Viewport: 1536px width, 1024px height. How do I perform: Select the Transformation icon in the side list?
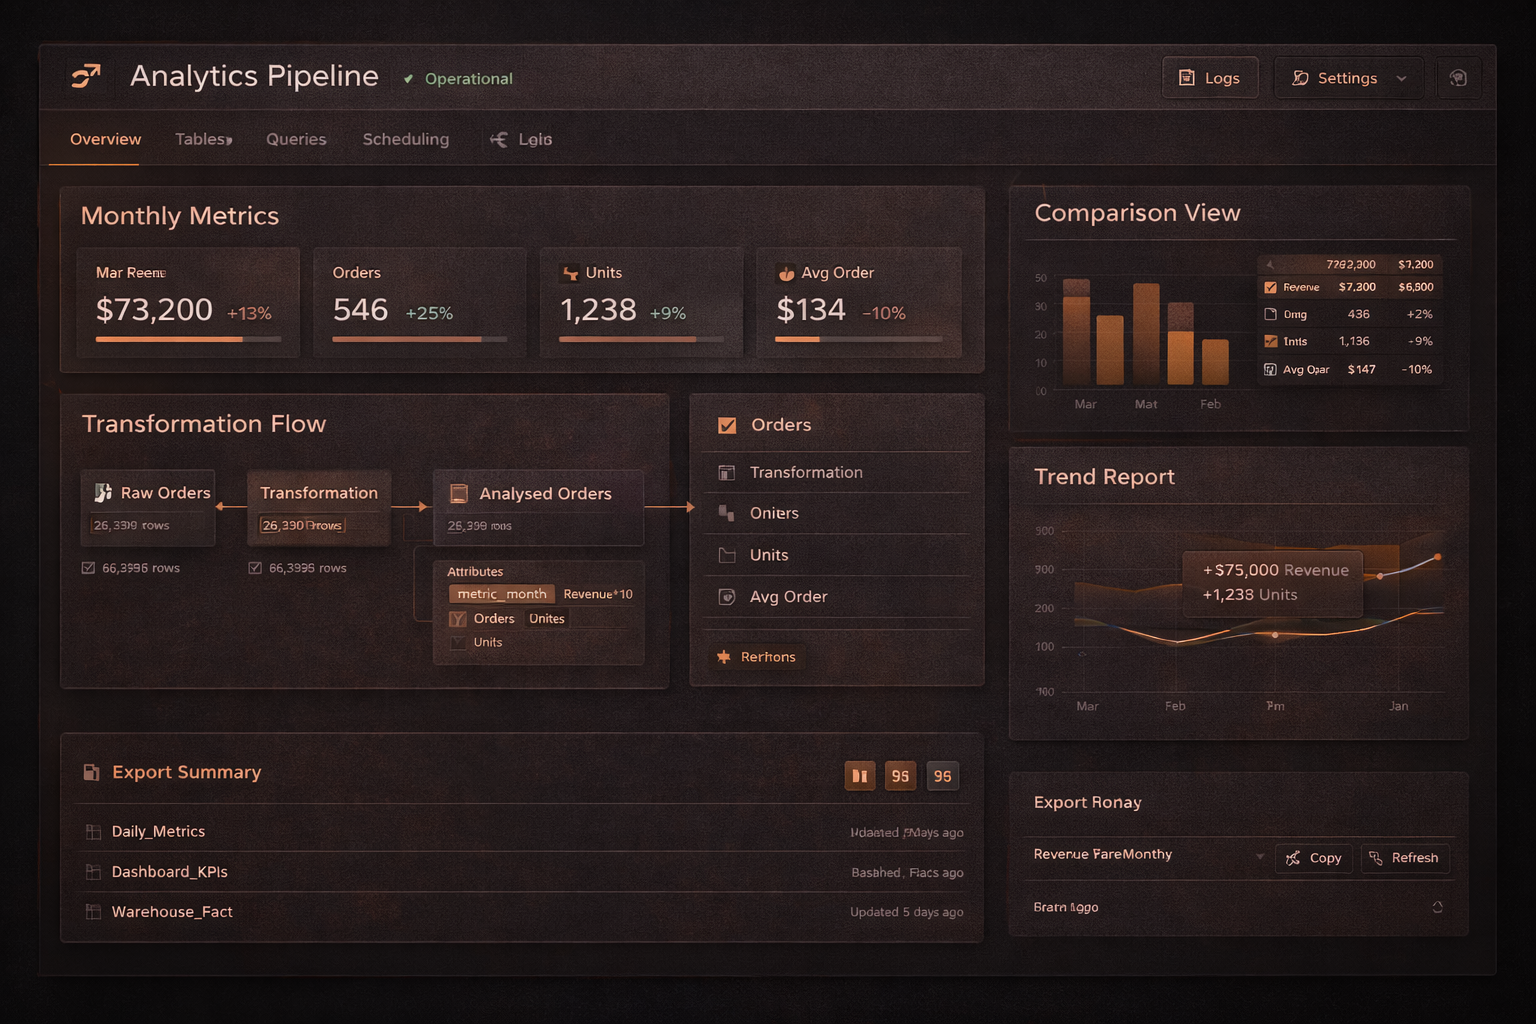726,471
